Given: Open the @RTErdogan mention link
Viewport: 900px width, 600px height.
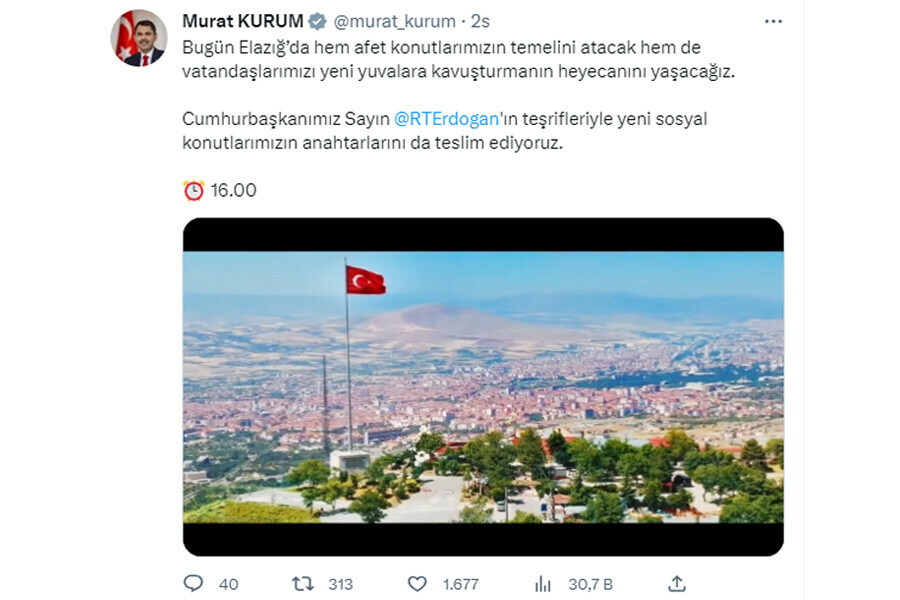Looking at the screenshot, I should (447, 119).
